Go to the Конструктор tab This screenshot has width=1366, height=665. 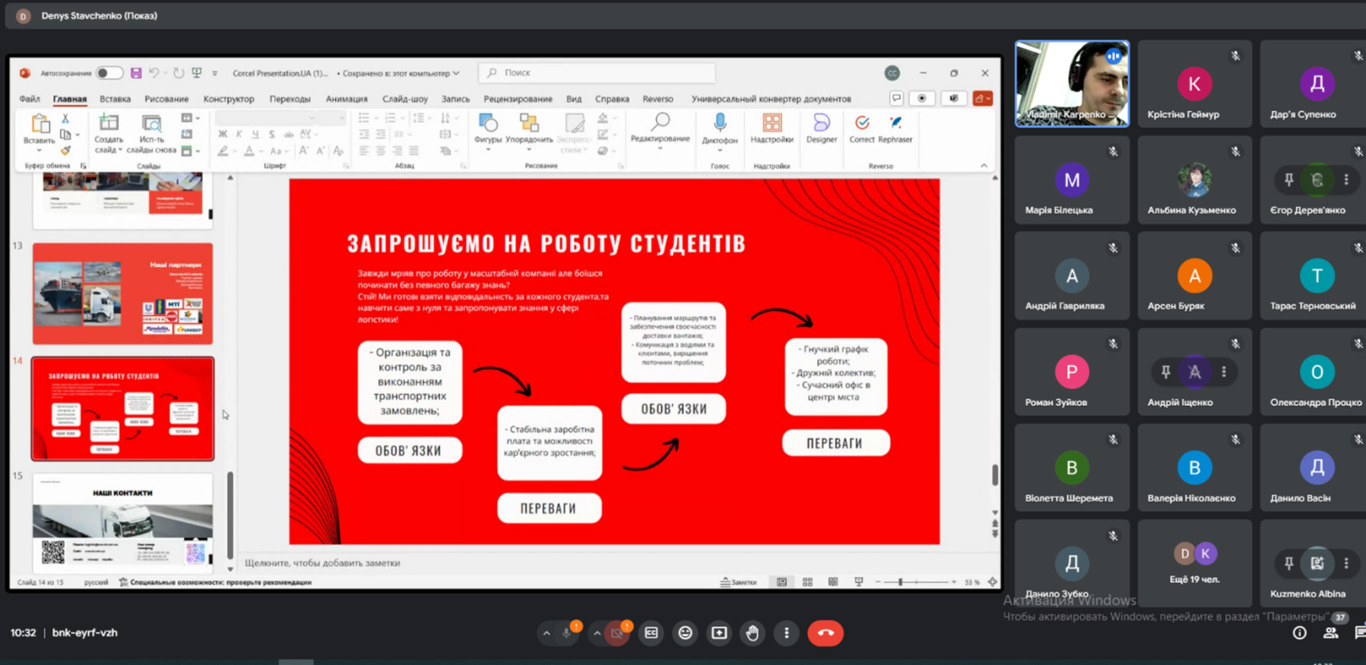(x=229, y=99)
